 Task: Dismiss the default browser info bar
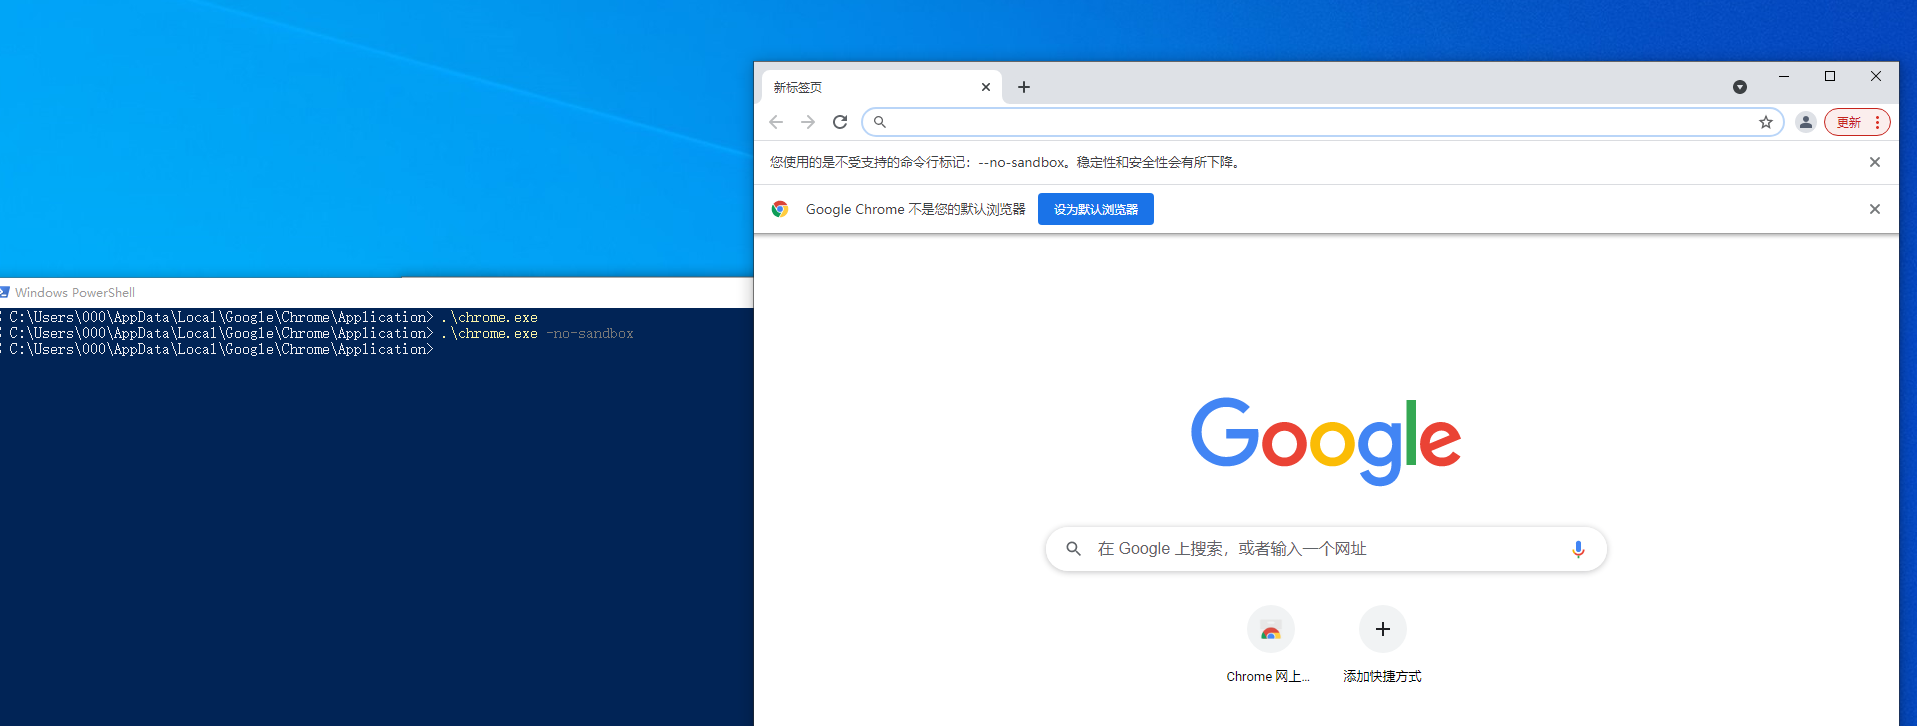(x=1875, y=209)
